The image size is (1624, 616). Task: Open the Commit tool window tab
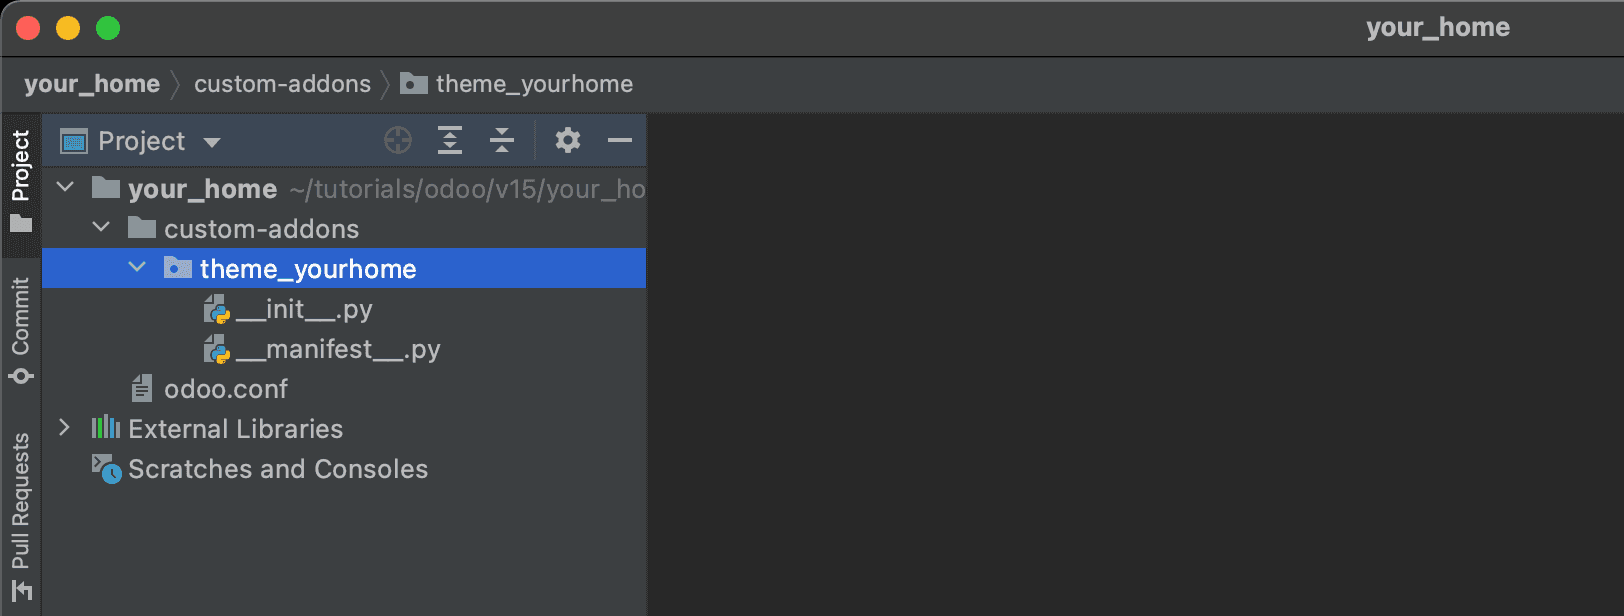(21, 331)
